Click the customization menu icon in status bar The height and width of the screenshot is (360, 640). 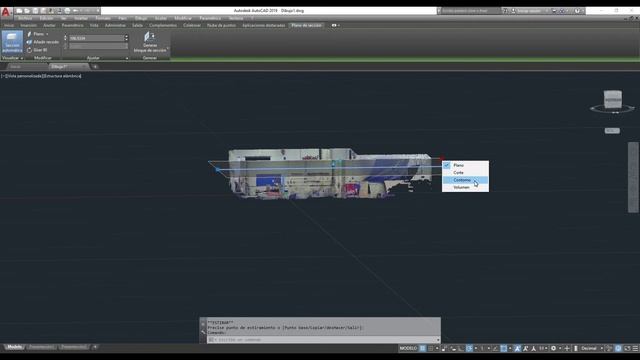635,348
